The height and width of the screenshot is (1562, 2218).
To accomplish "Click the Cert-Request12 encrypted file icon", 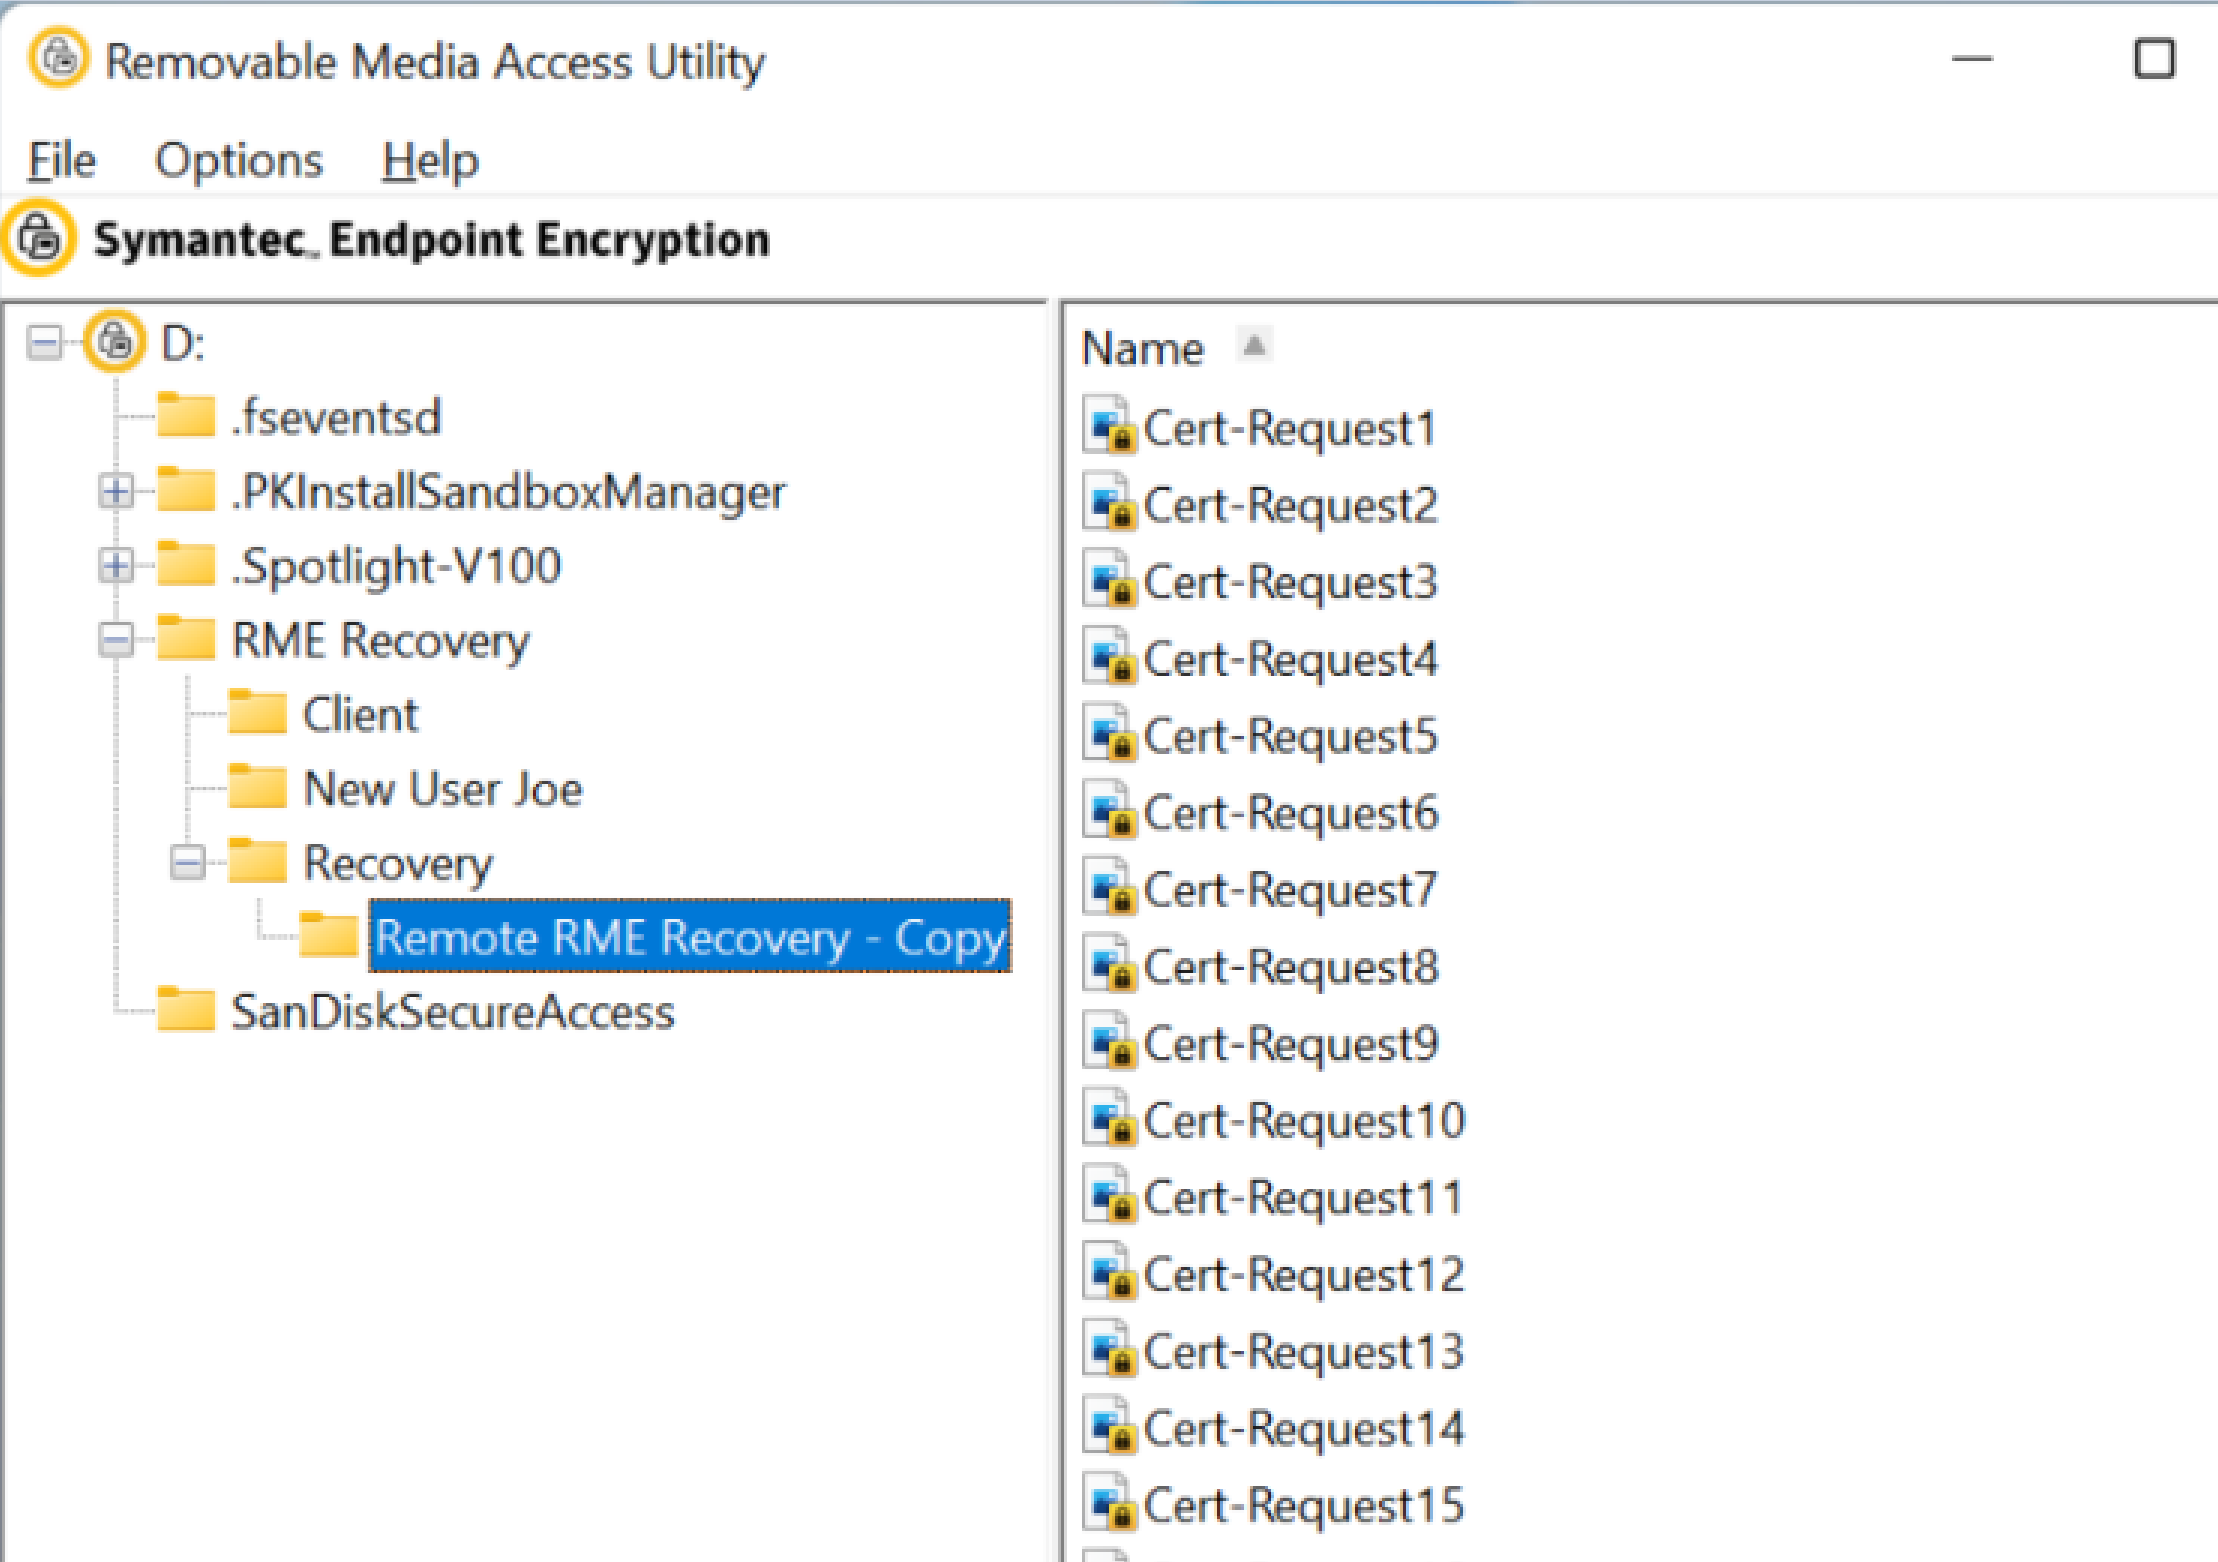I will (1109, 1271).
